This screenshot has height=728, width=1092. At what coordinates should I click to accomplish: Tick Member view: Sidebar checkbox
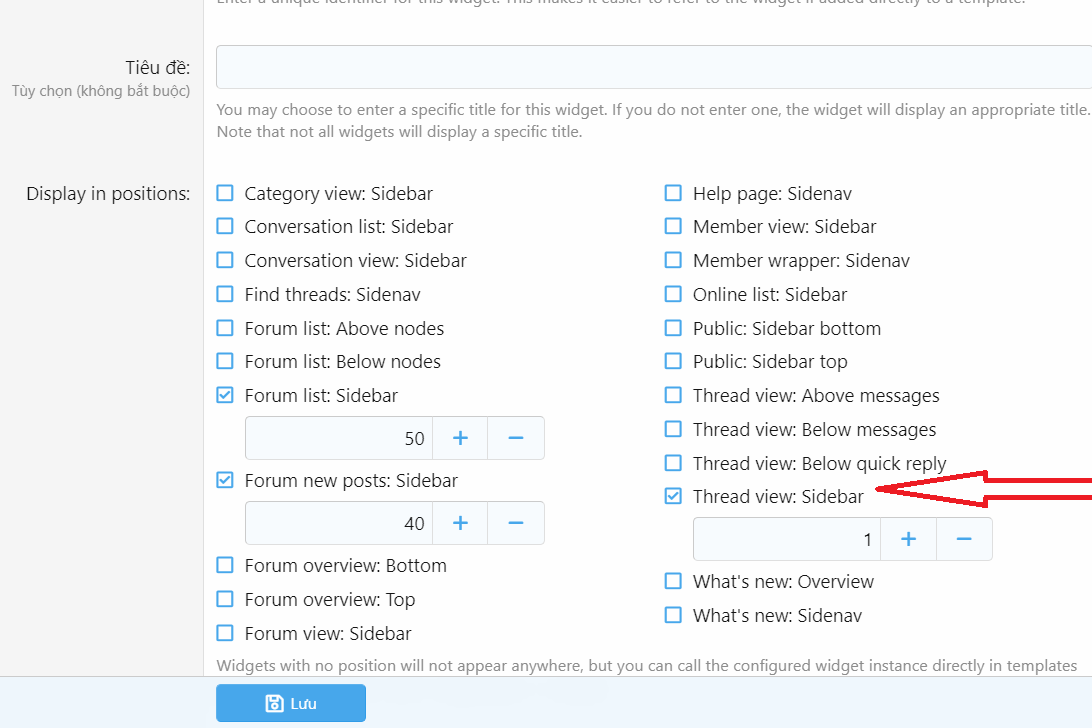[673, 227]
